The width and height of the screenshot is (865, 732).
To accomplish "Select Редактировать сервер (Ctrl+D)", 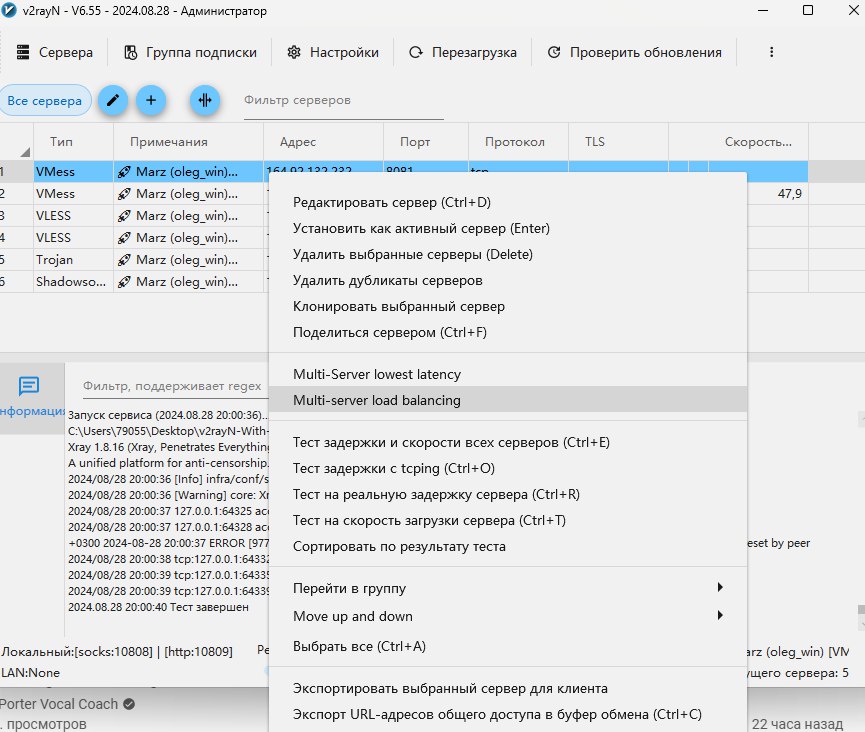I will point(392,202).
